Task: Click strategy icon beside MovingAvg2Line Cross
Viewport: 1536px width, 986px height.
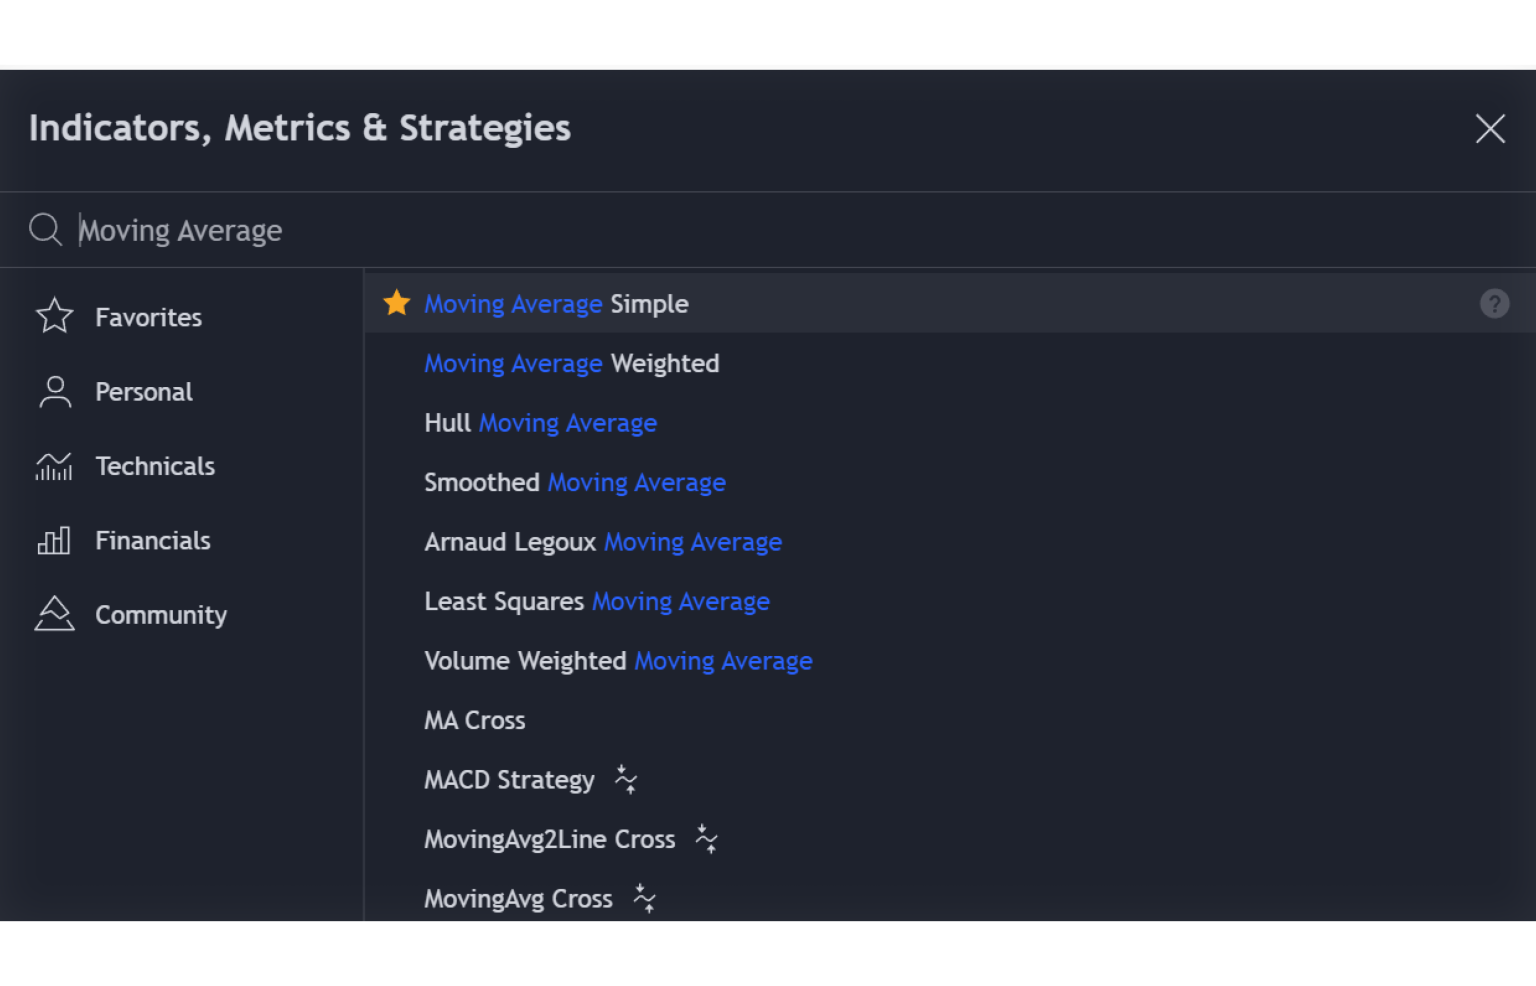Action: pyautogui.click(x=707, y=839)
